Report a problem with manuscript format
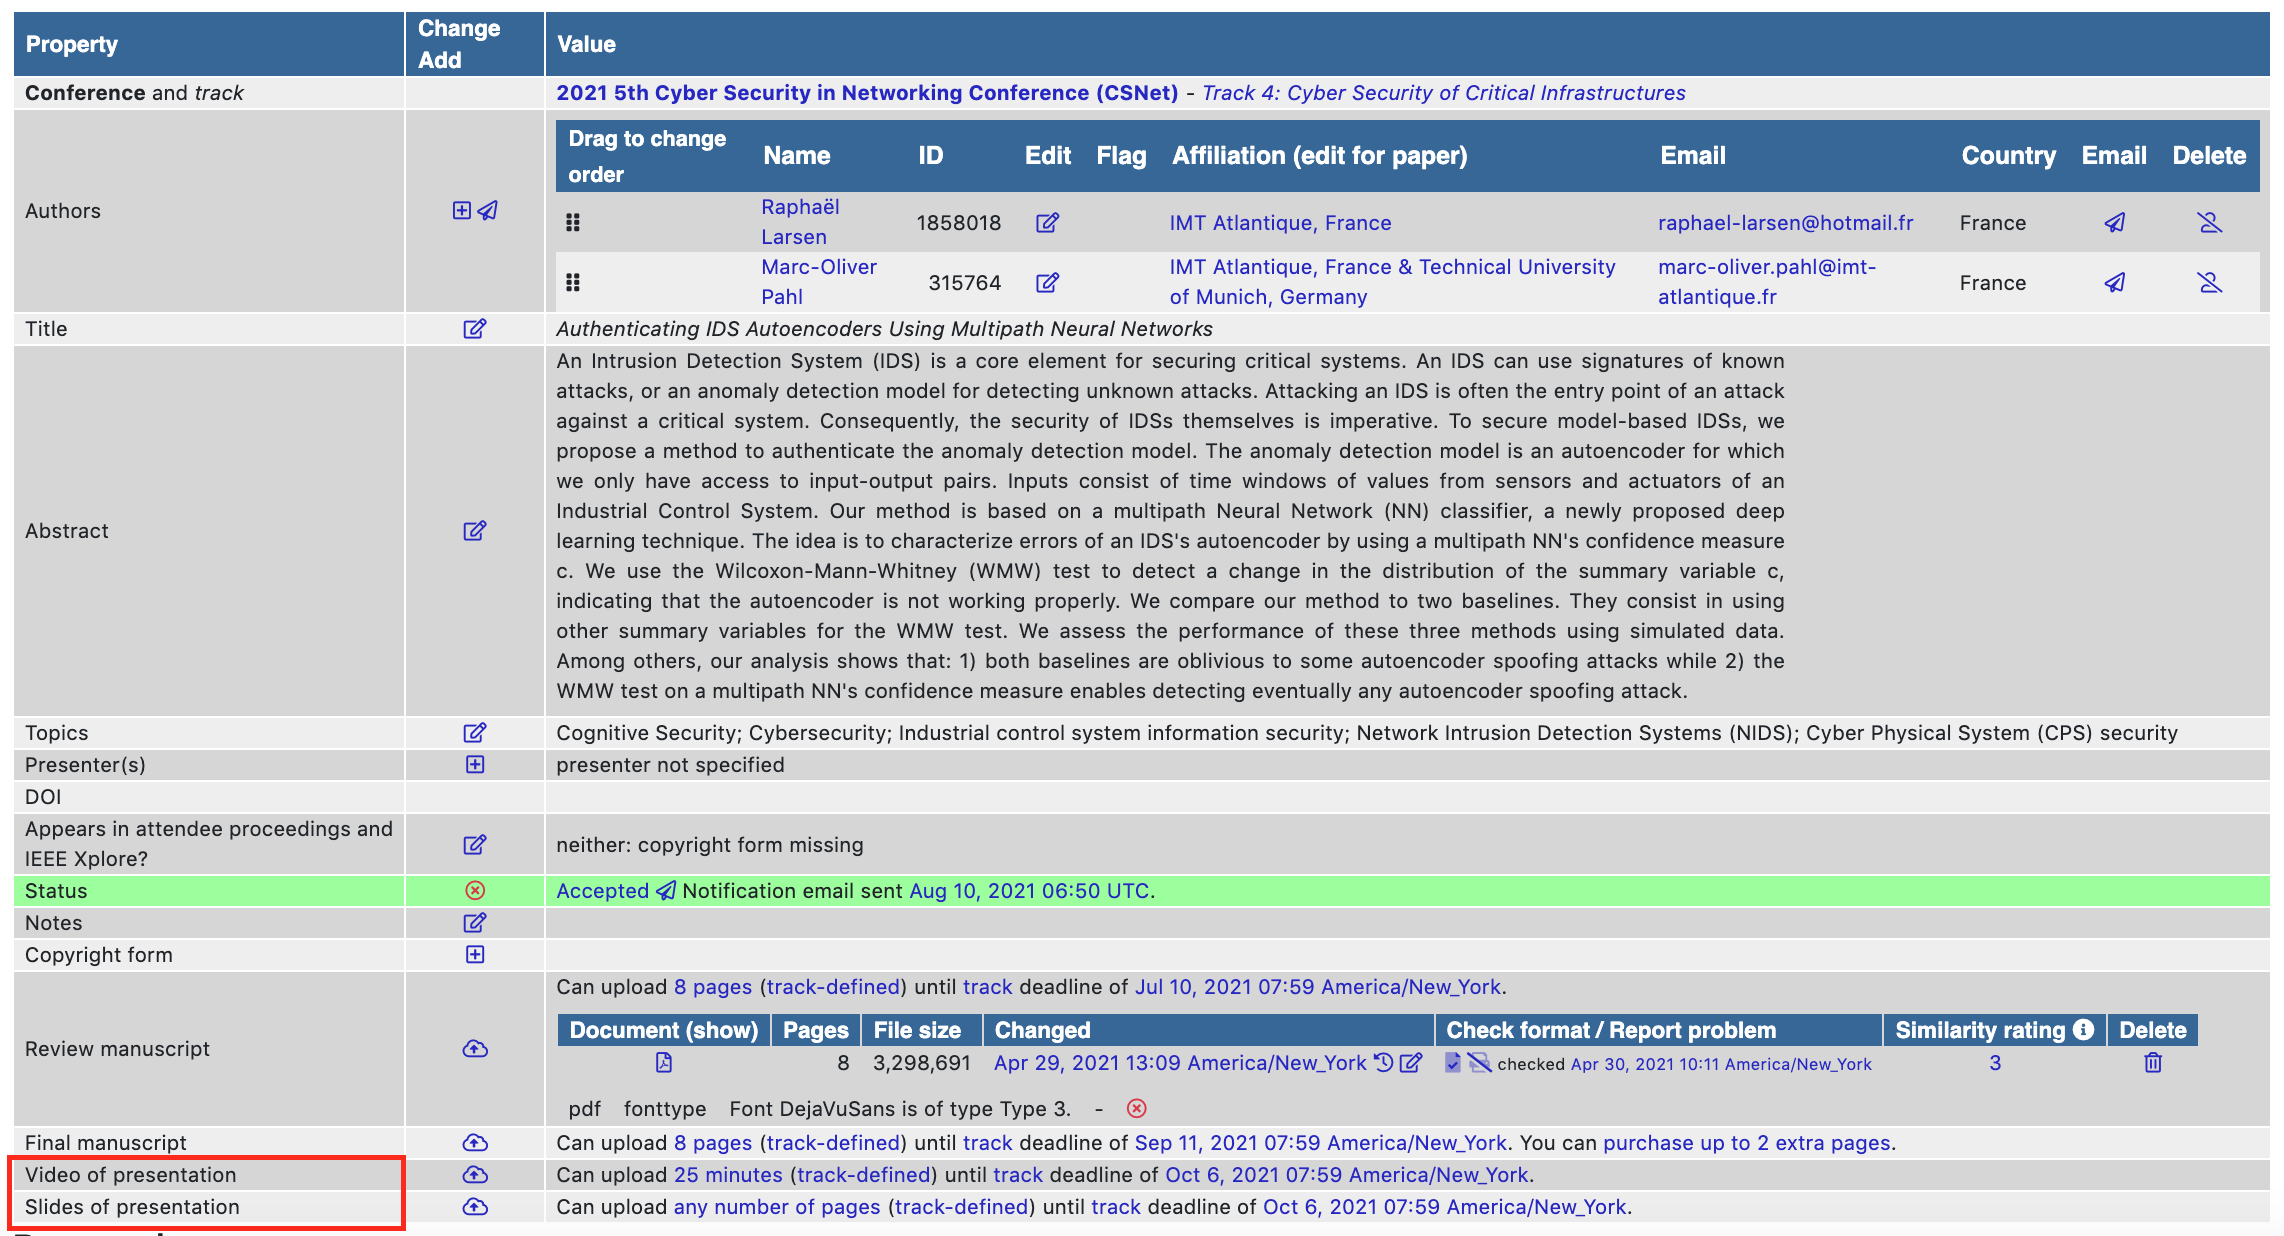The image size is (2284, 1236). pos(1479,1062)
